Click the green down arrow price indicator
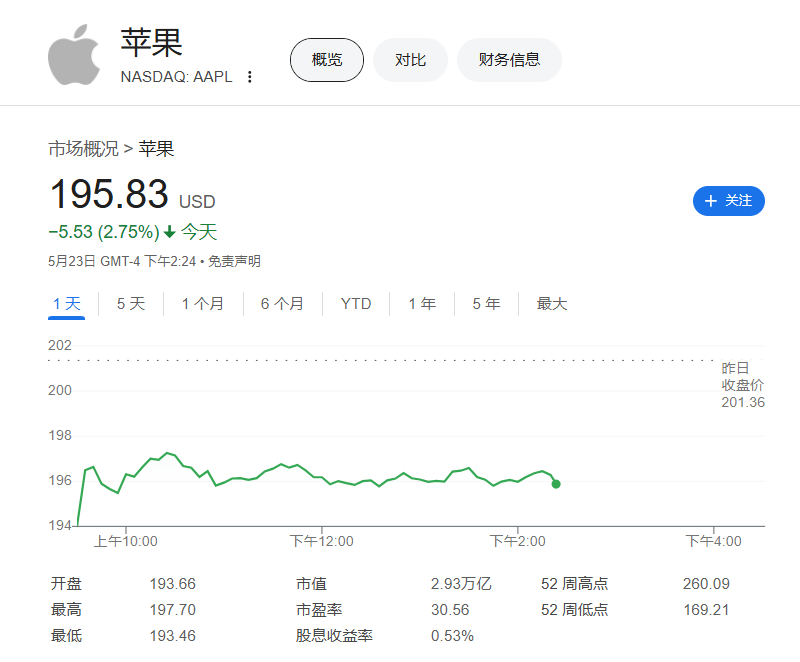 tap(170, 232)
